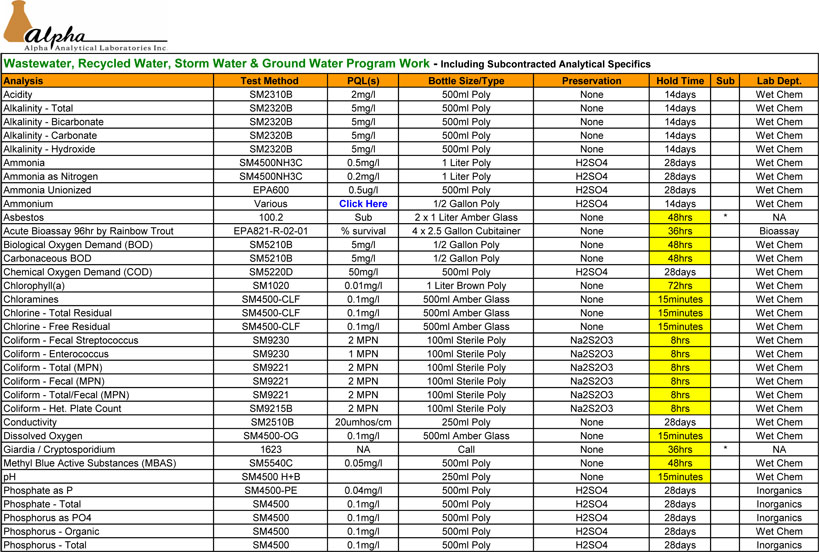This screenshot has height=553, width=820.
Task: Click the 'EPA821-R-02-01' test method cell
Action: click(x=270, y=231)
